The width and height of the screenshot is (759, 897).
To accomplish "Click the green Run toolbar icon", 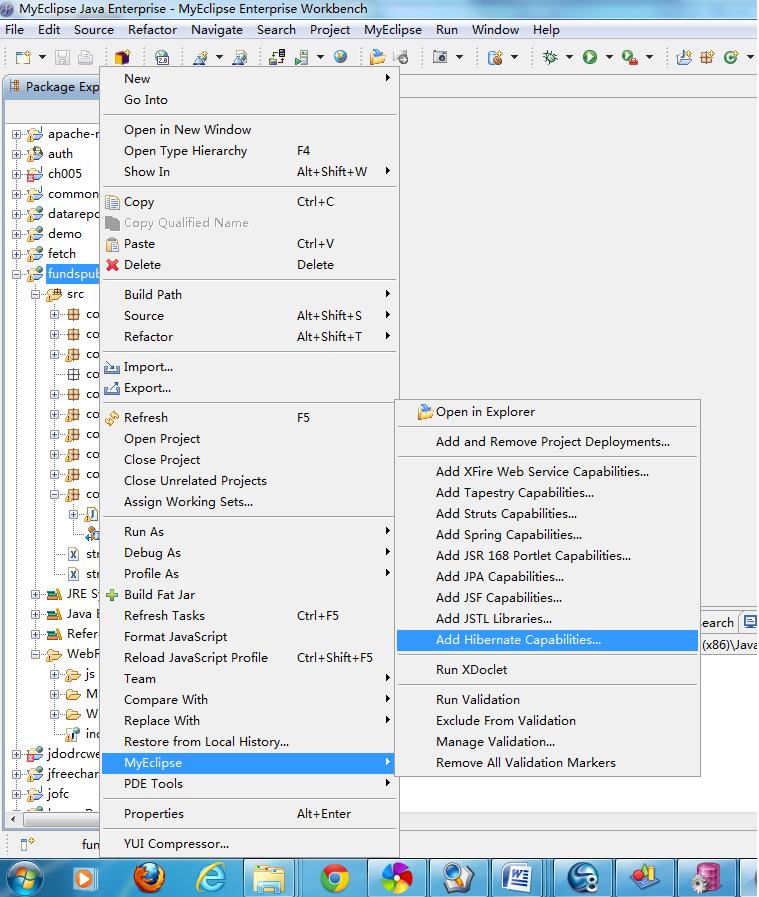I will tap(590, 57).
